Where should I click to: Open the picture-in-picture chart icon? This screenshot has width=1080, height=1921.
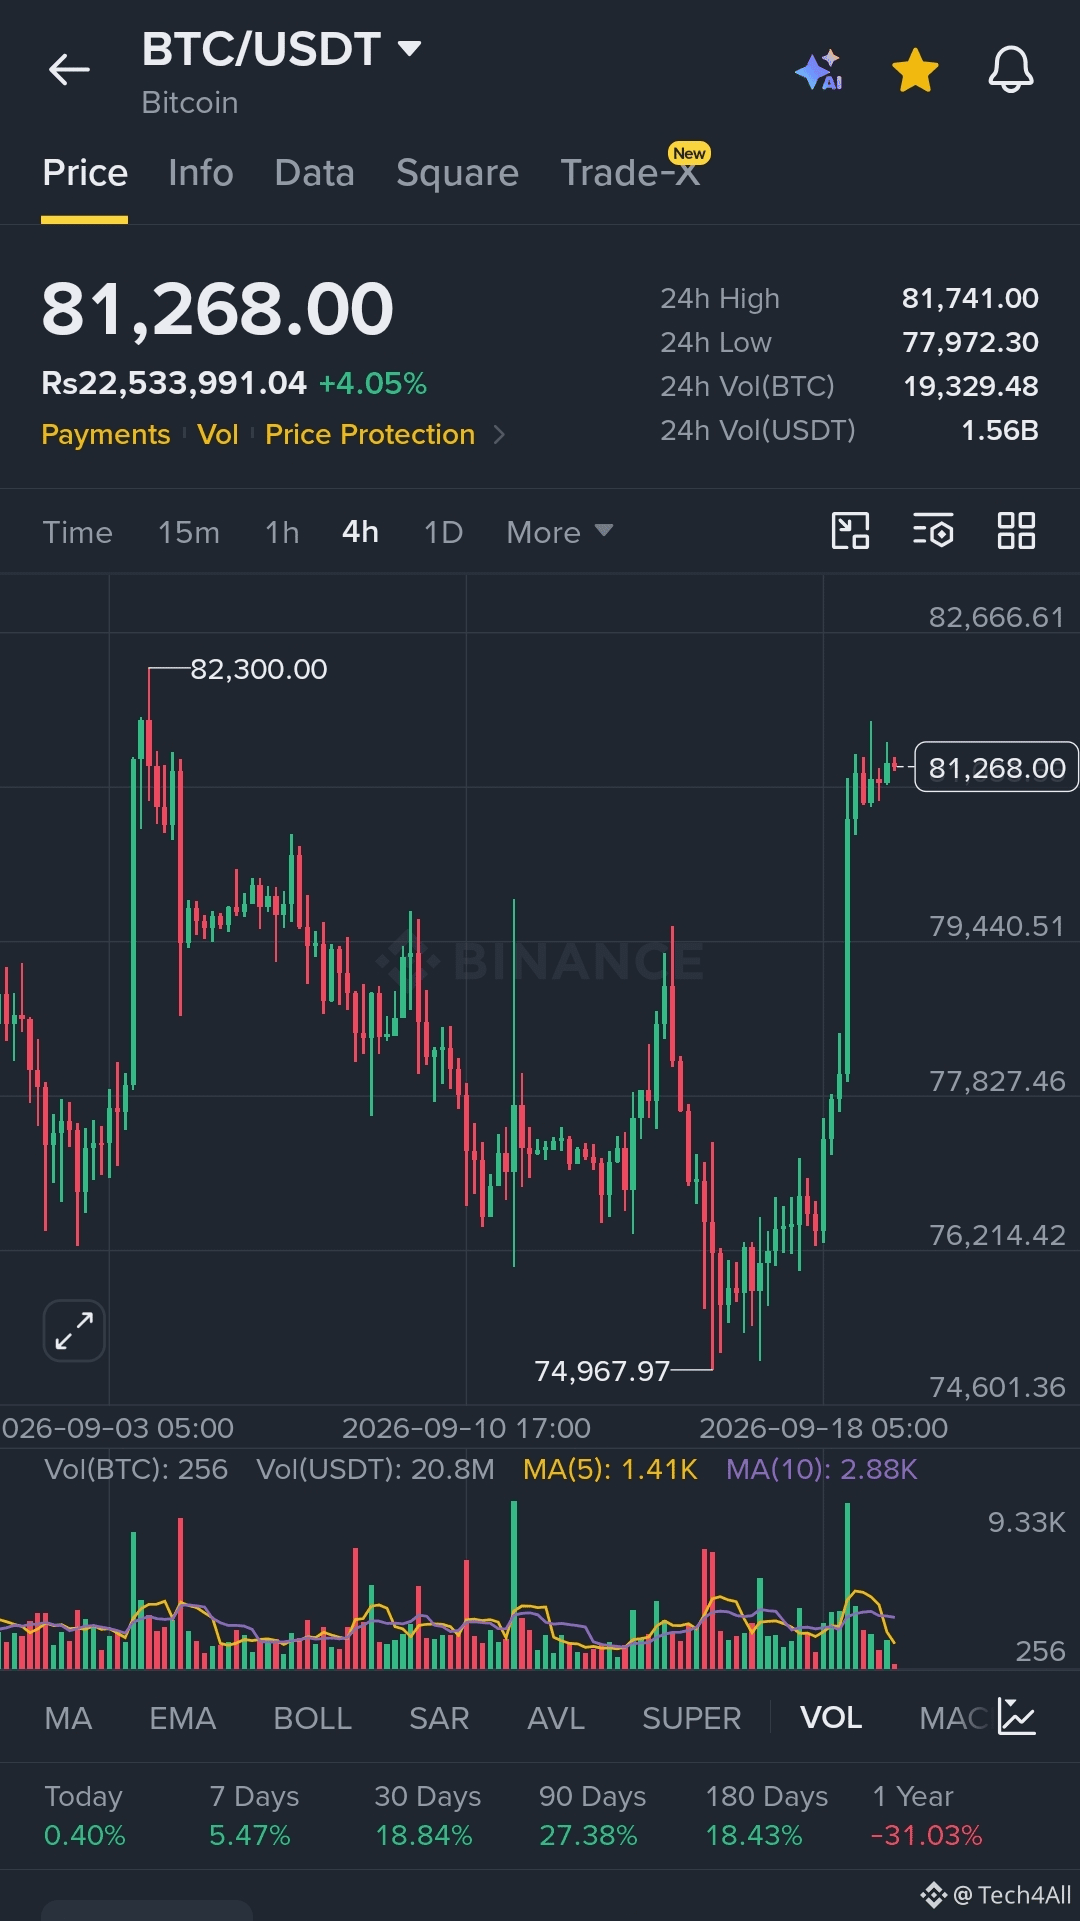coord(851,531)
